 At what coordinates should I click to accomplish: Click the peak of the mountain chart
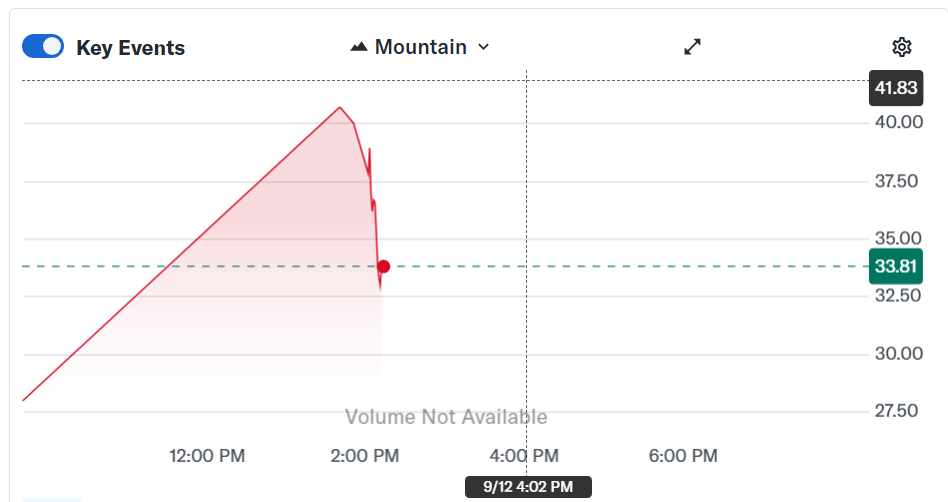(x=340, y=107)
